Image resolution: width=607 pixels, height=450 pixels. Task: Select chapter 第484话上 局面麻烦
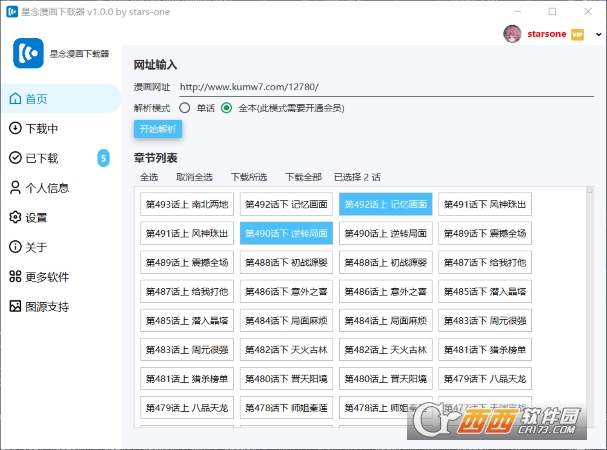(386, 320)
